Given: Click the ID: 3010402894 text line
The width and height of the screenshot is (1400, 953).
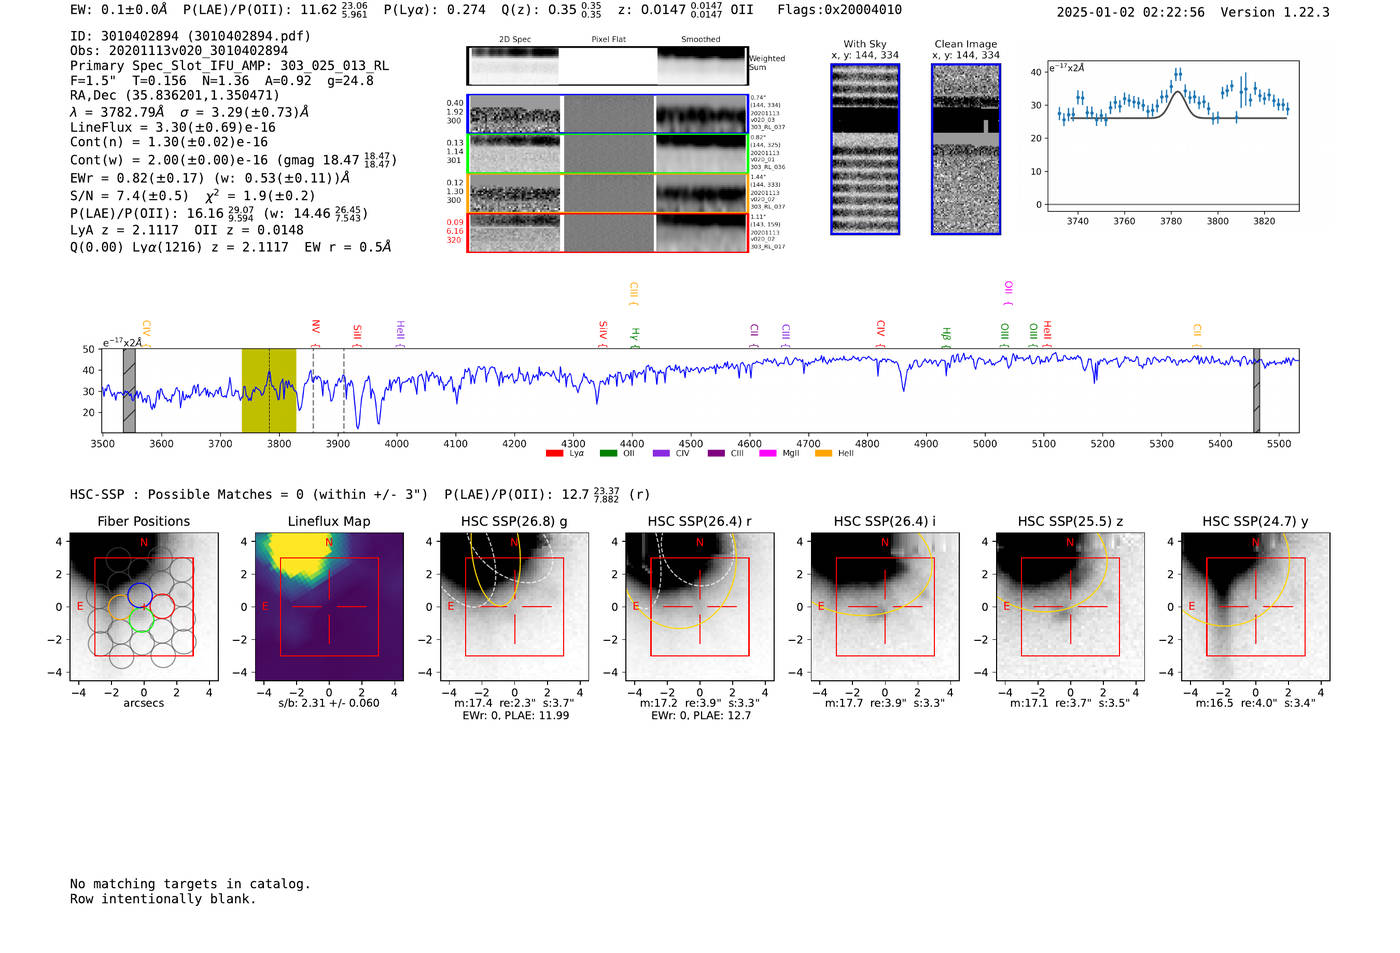Looking at the screenshot, I should 190,36.
